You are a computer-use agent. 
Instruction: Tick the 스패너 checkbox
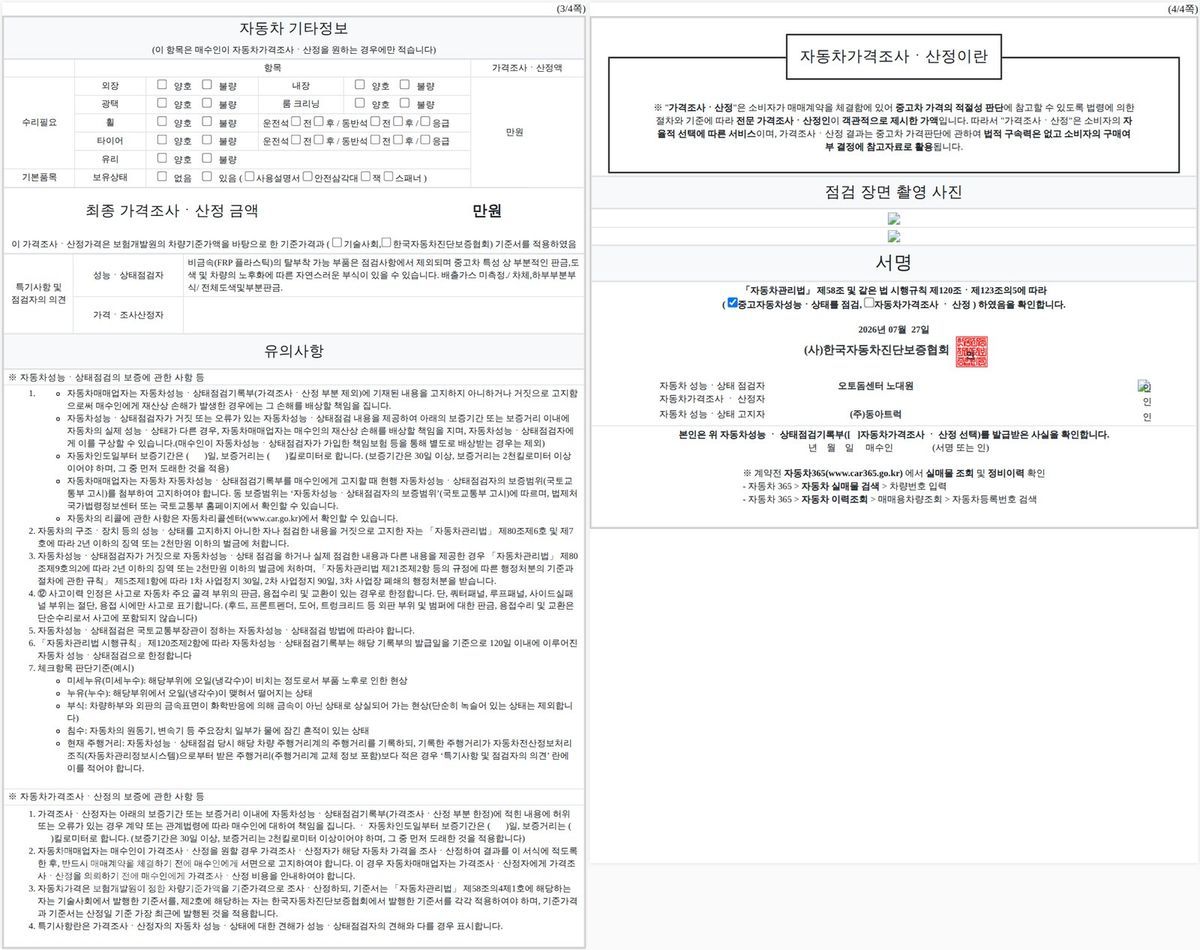(x=388, y=177)
